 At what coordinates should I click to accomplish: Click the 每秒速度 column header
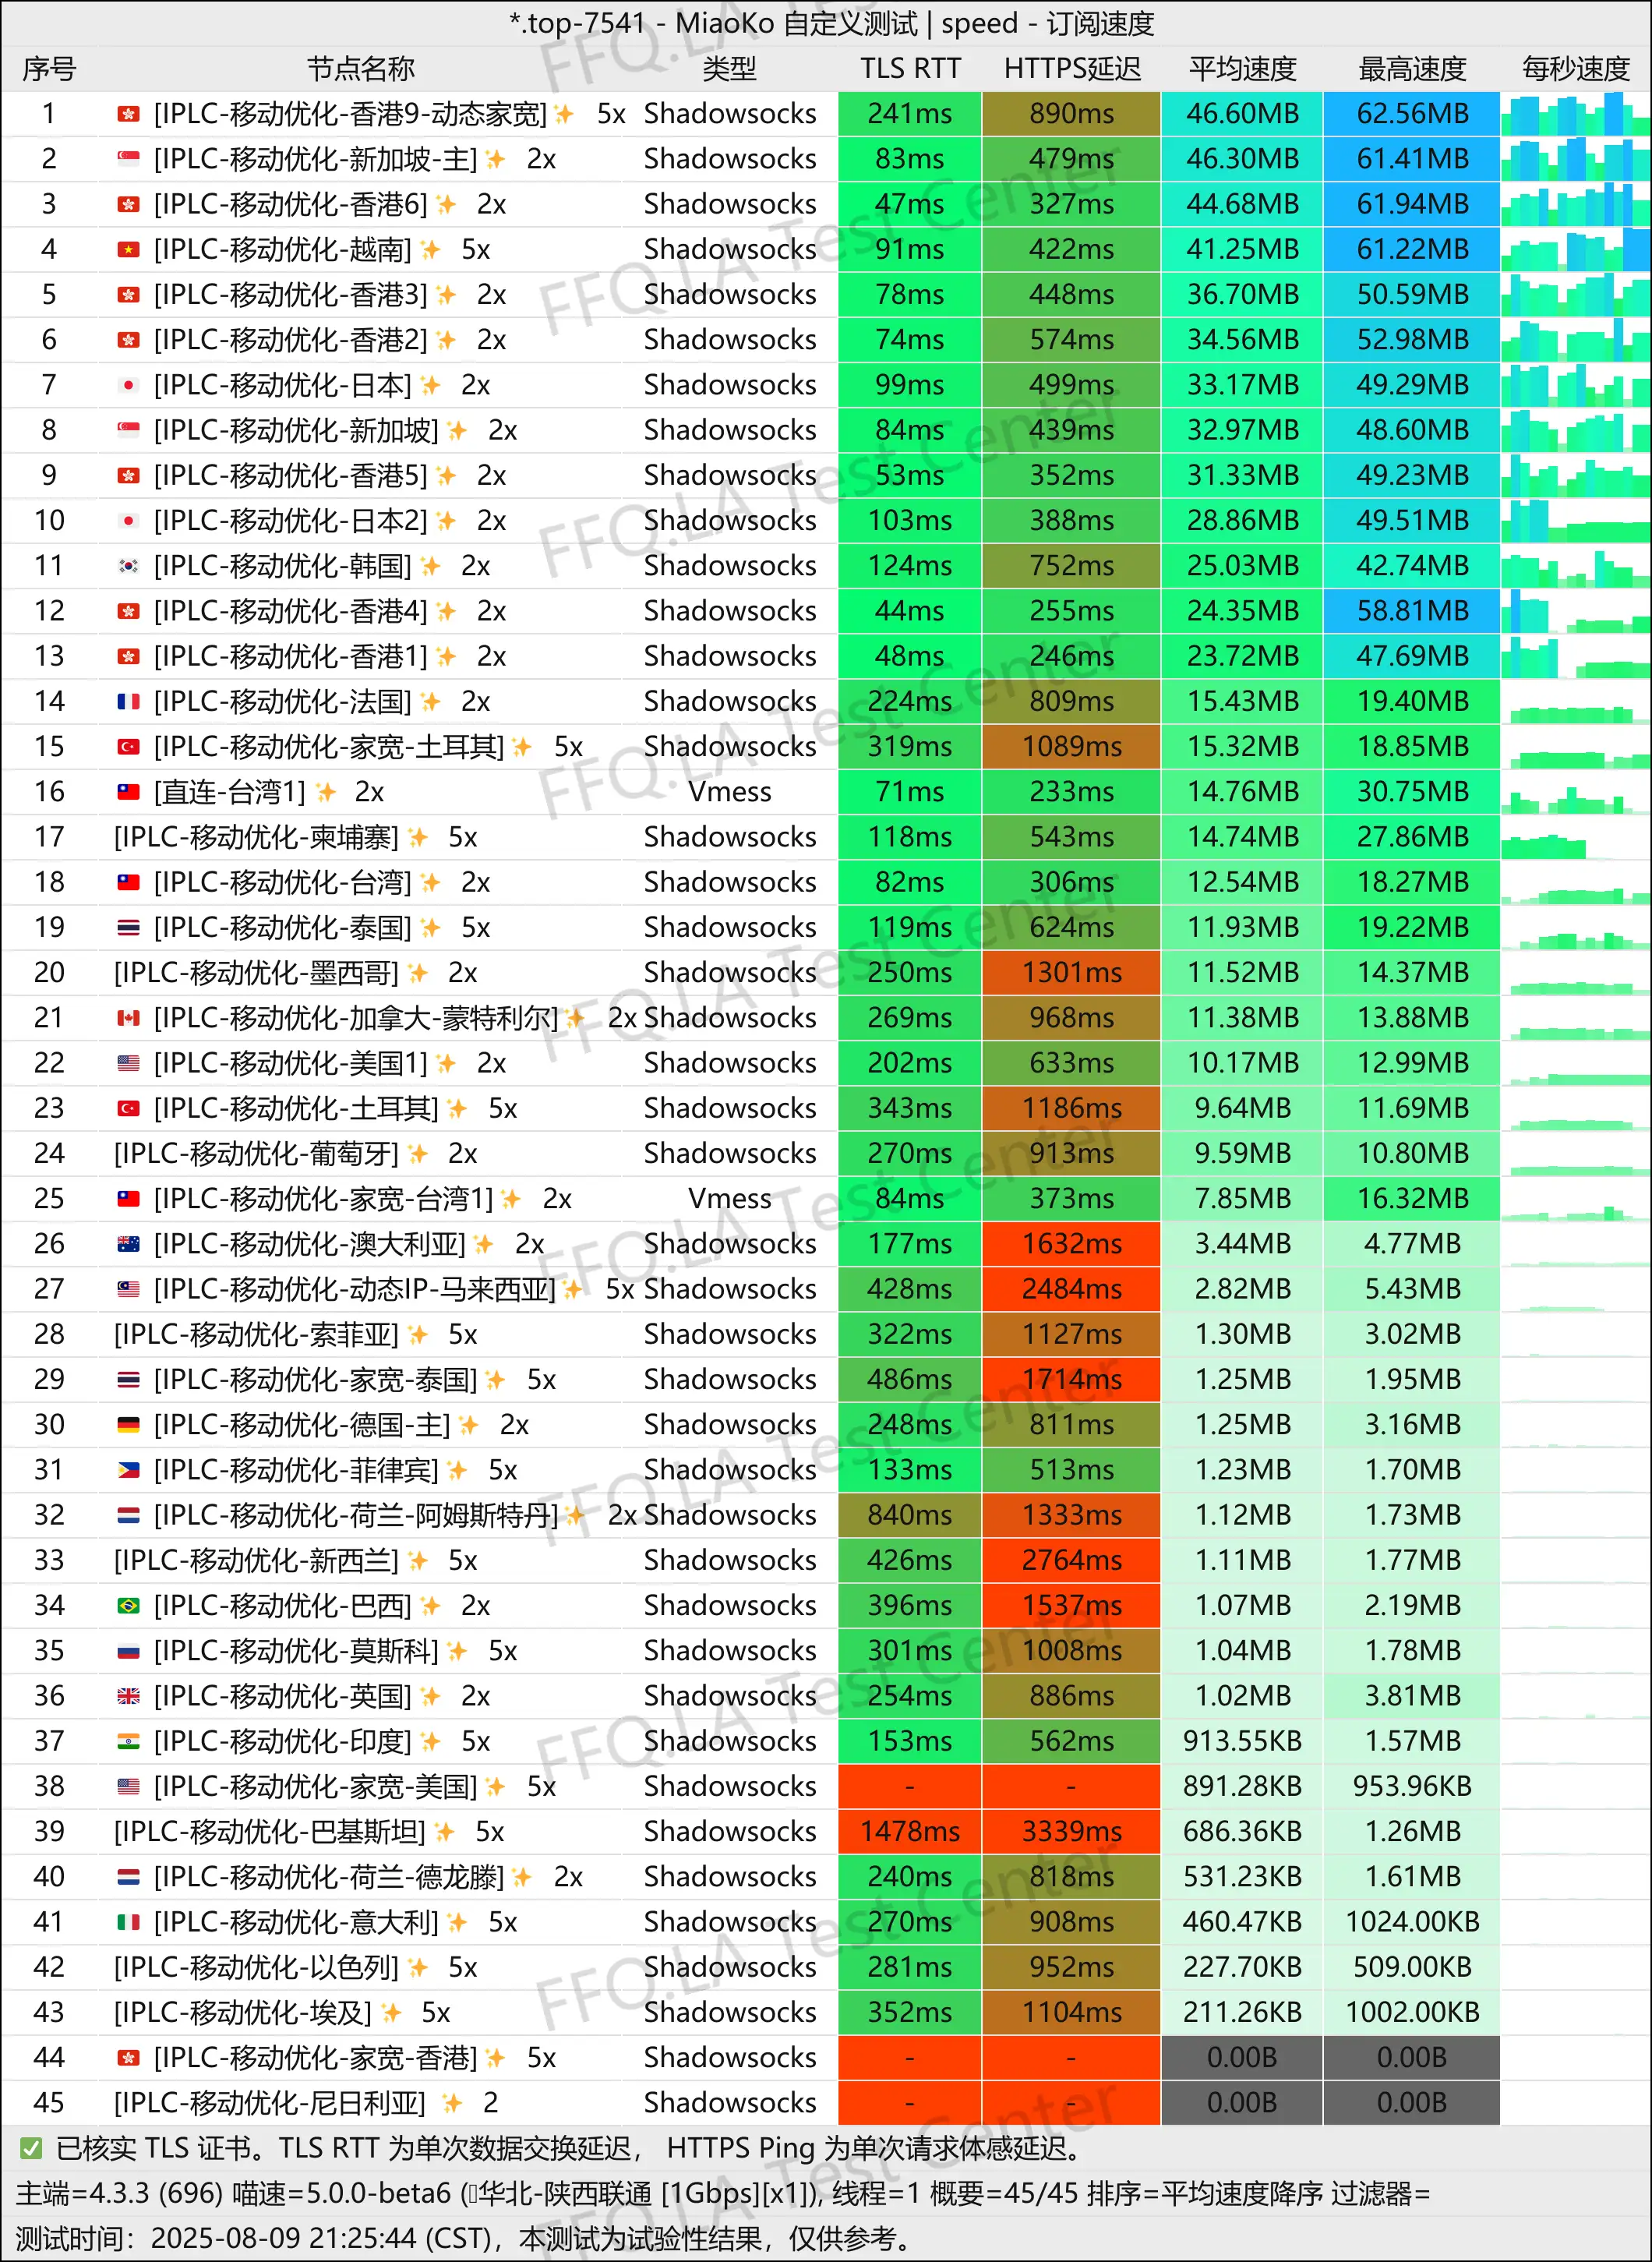[1576, 69]
